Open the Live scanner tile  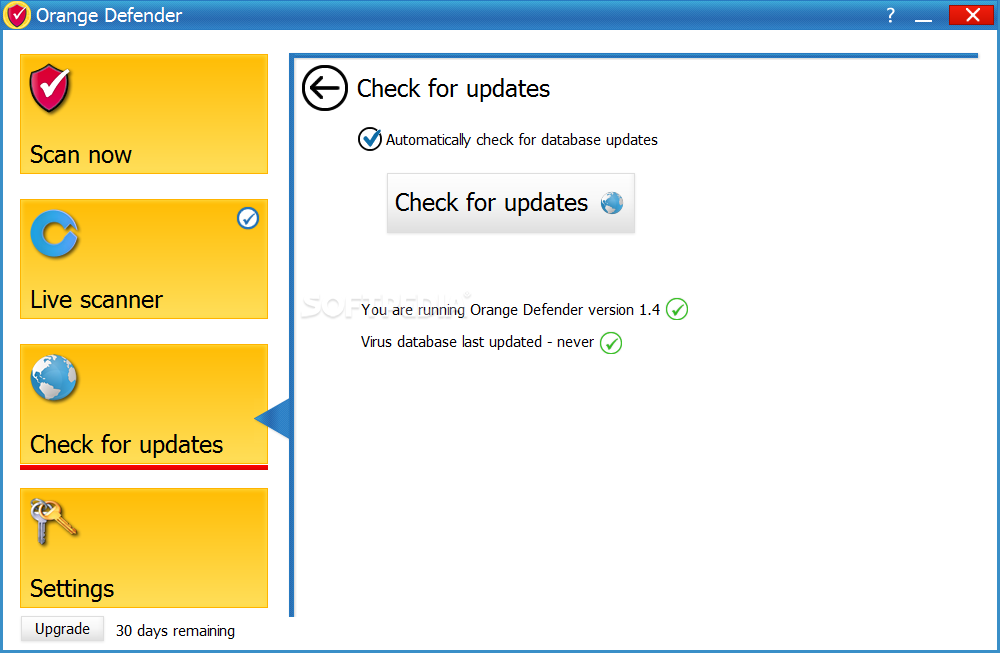(144, 259)
